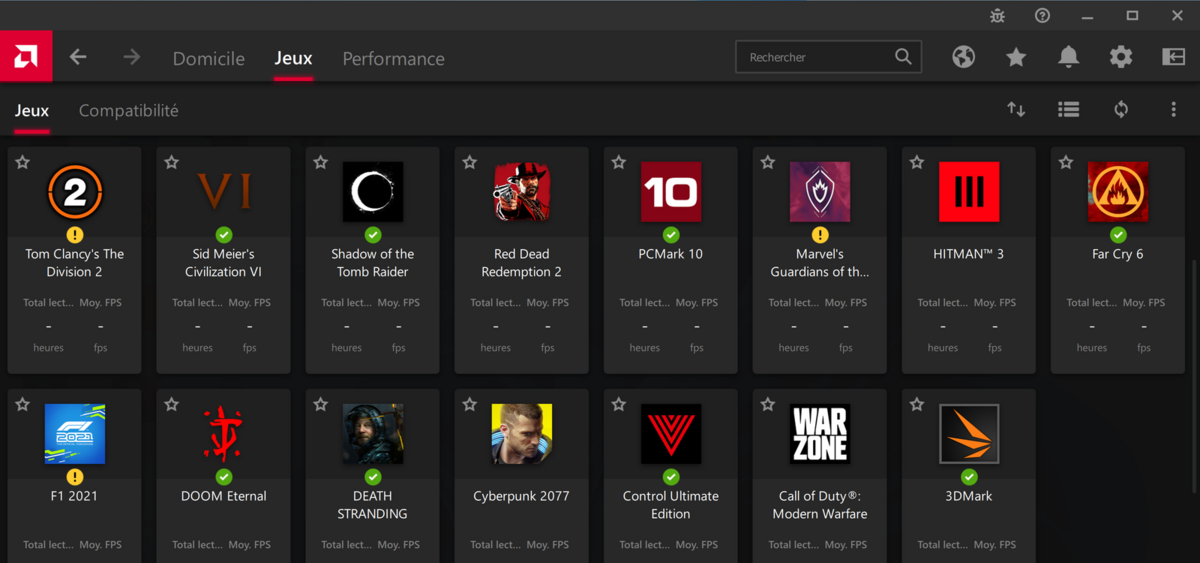Click the 'Red Dead Redemption 2' title
The width and height of the screenshot is (1200, 563).
coord(522,263)
